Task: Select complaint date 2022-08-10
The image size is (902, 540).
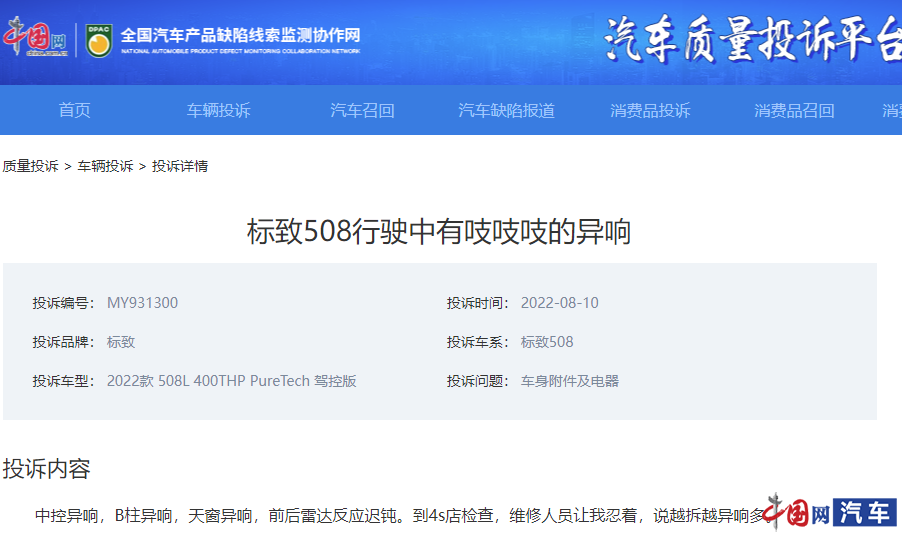Action: [560, 302]
